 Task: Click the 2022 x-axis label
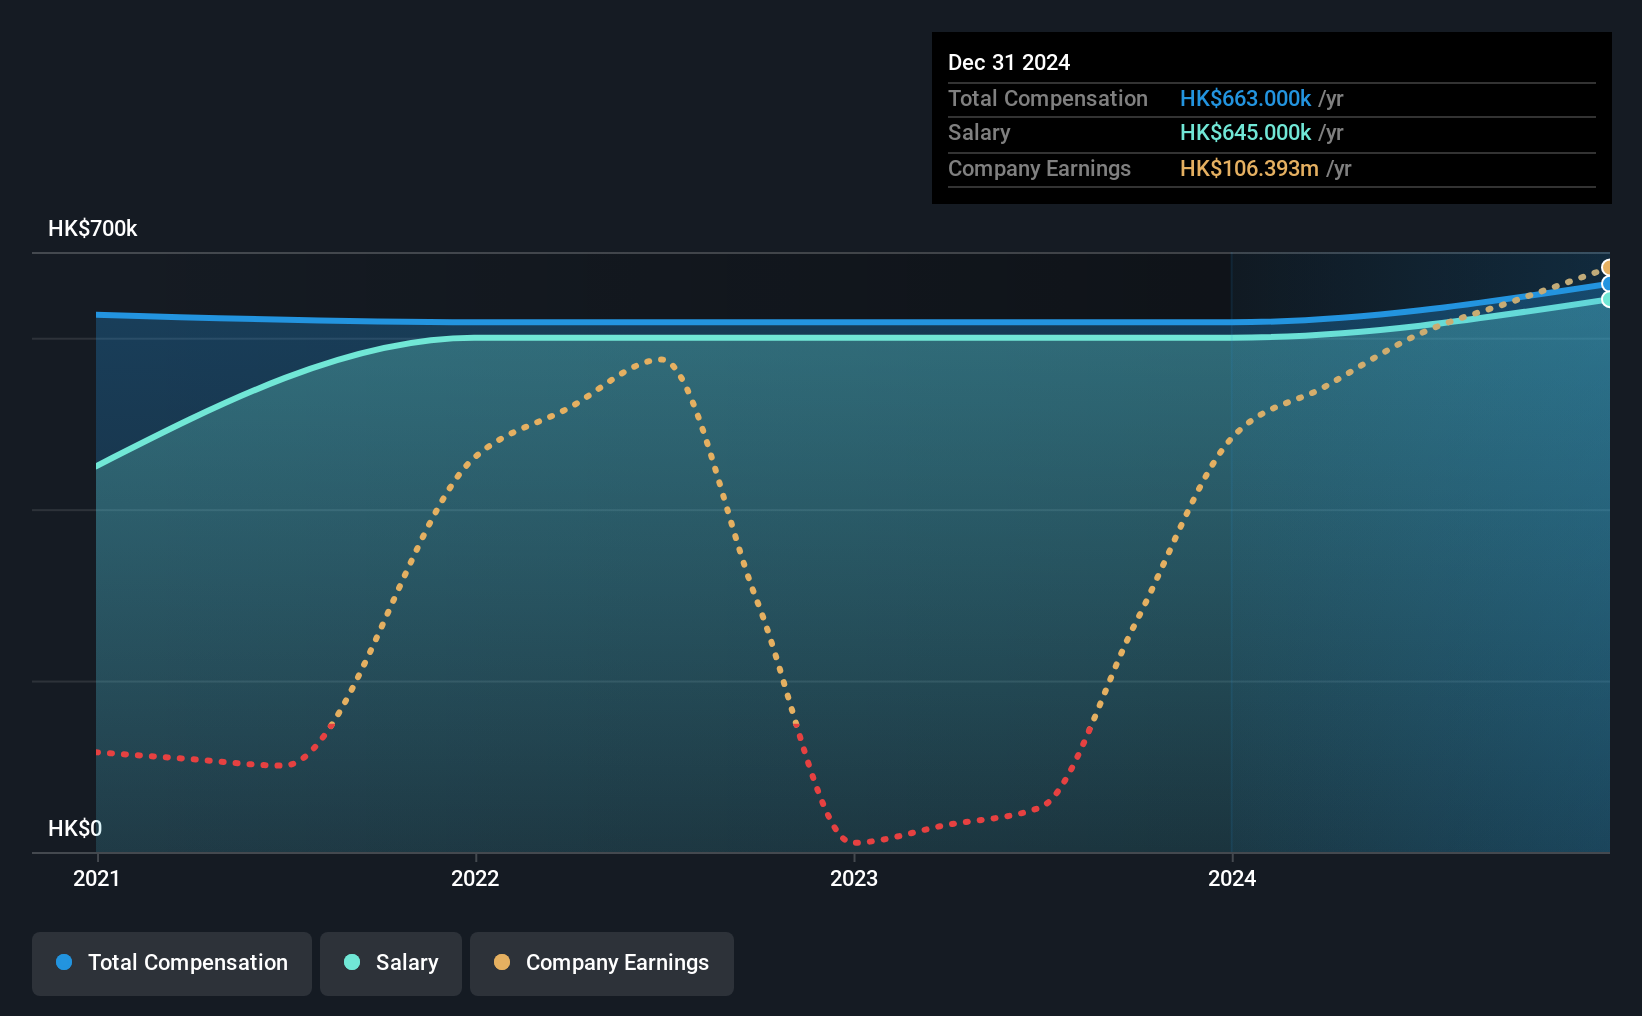pyautogui.click(x=475, y=879)
